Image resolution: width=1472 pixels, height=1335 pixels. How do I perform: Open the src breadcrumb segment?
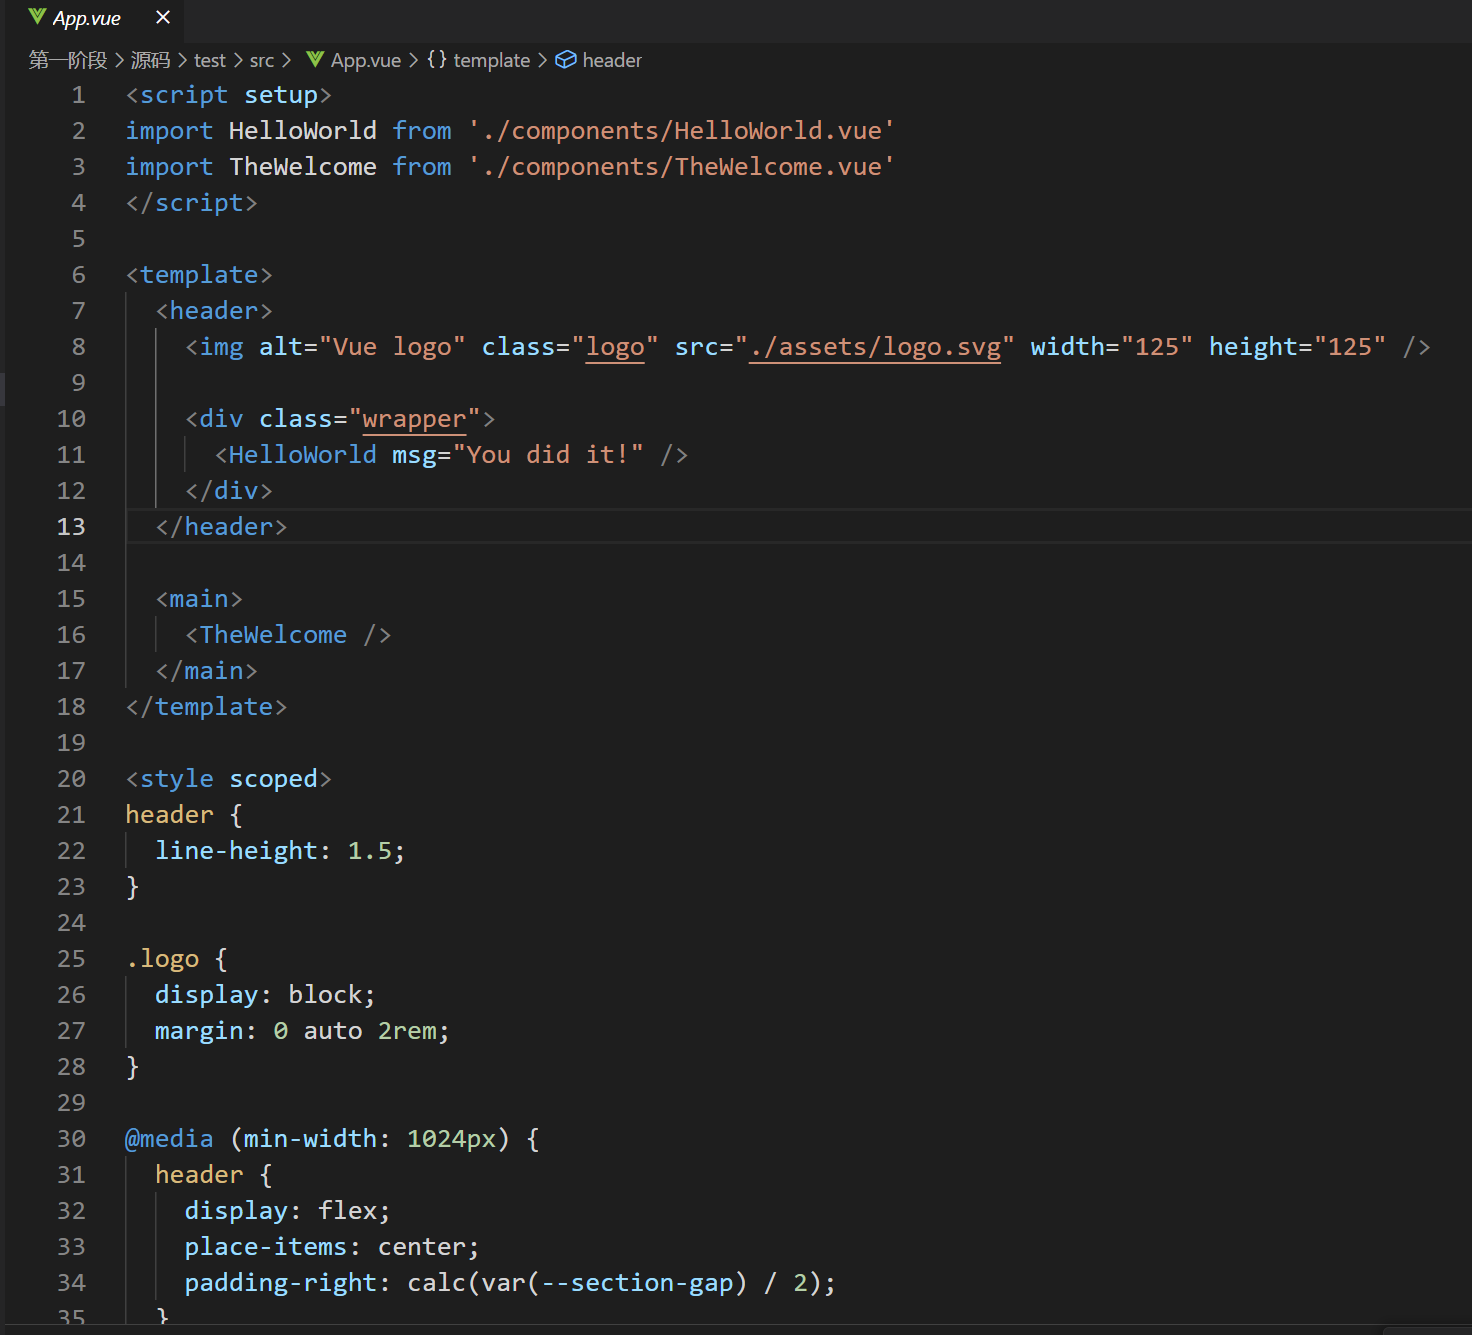tap(262, 60)
